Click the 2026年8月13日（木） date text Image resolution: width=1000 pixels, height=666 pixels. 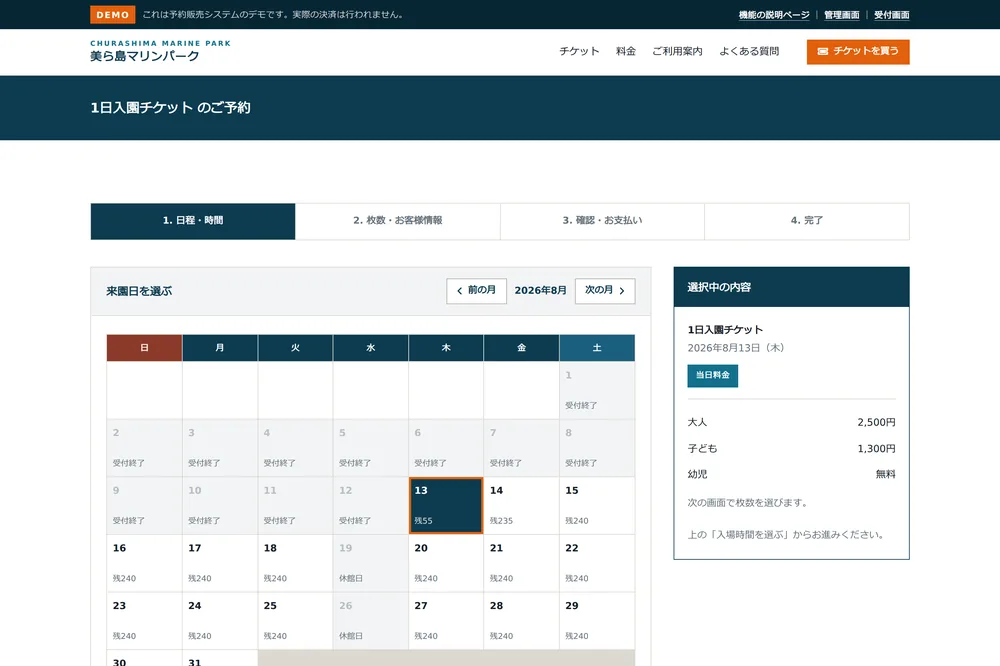736,348
